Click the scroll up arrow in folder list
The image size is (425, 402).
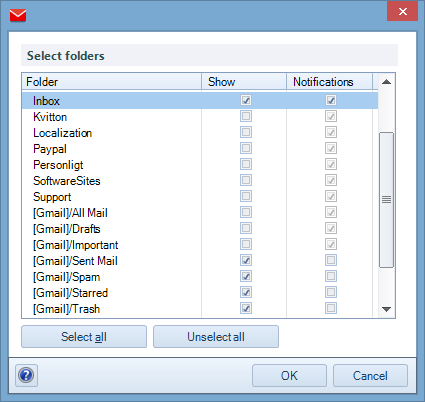pyautogui.click(x=386, y=82)
